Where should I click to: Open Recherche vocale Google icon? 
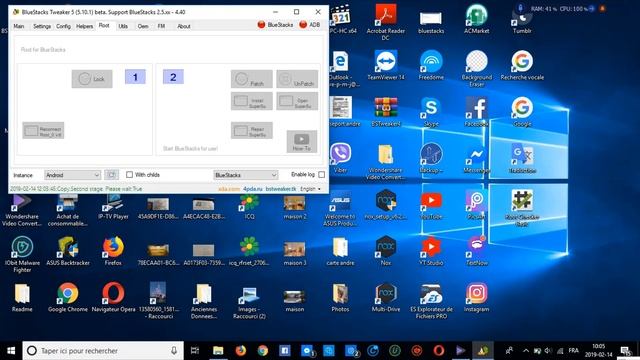pos(522,65)
